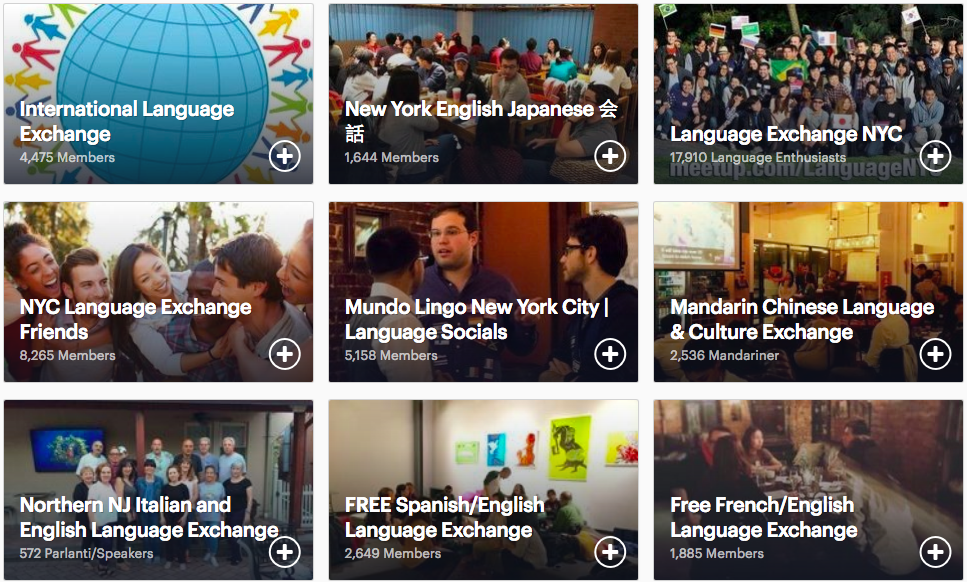This screenshot has width=967, height=582.
Task: Add Mandarin Chinese Language & Culture Exchange group
Action: [935, 354]
